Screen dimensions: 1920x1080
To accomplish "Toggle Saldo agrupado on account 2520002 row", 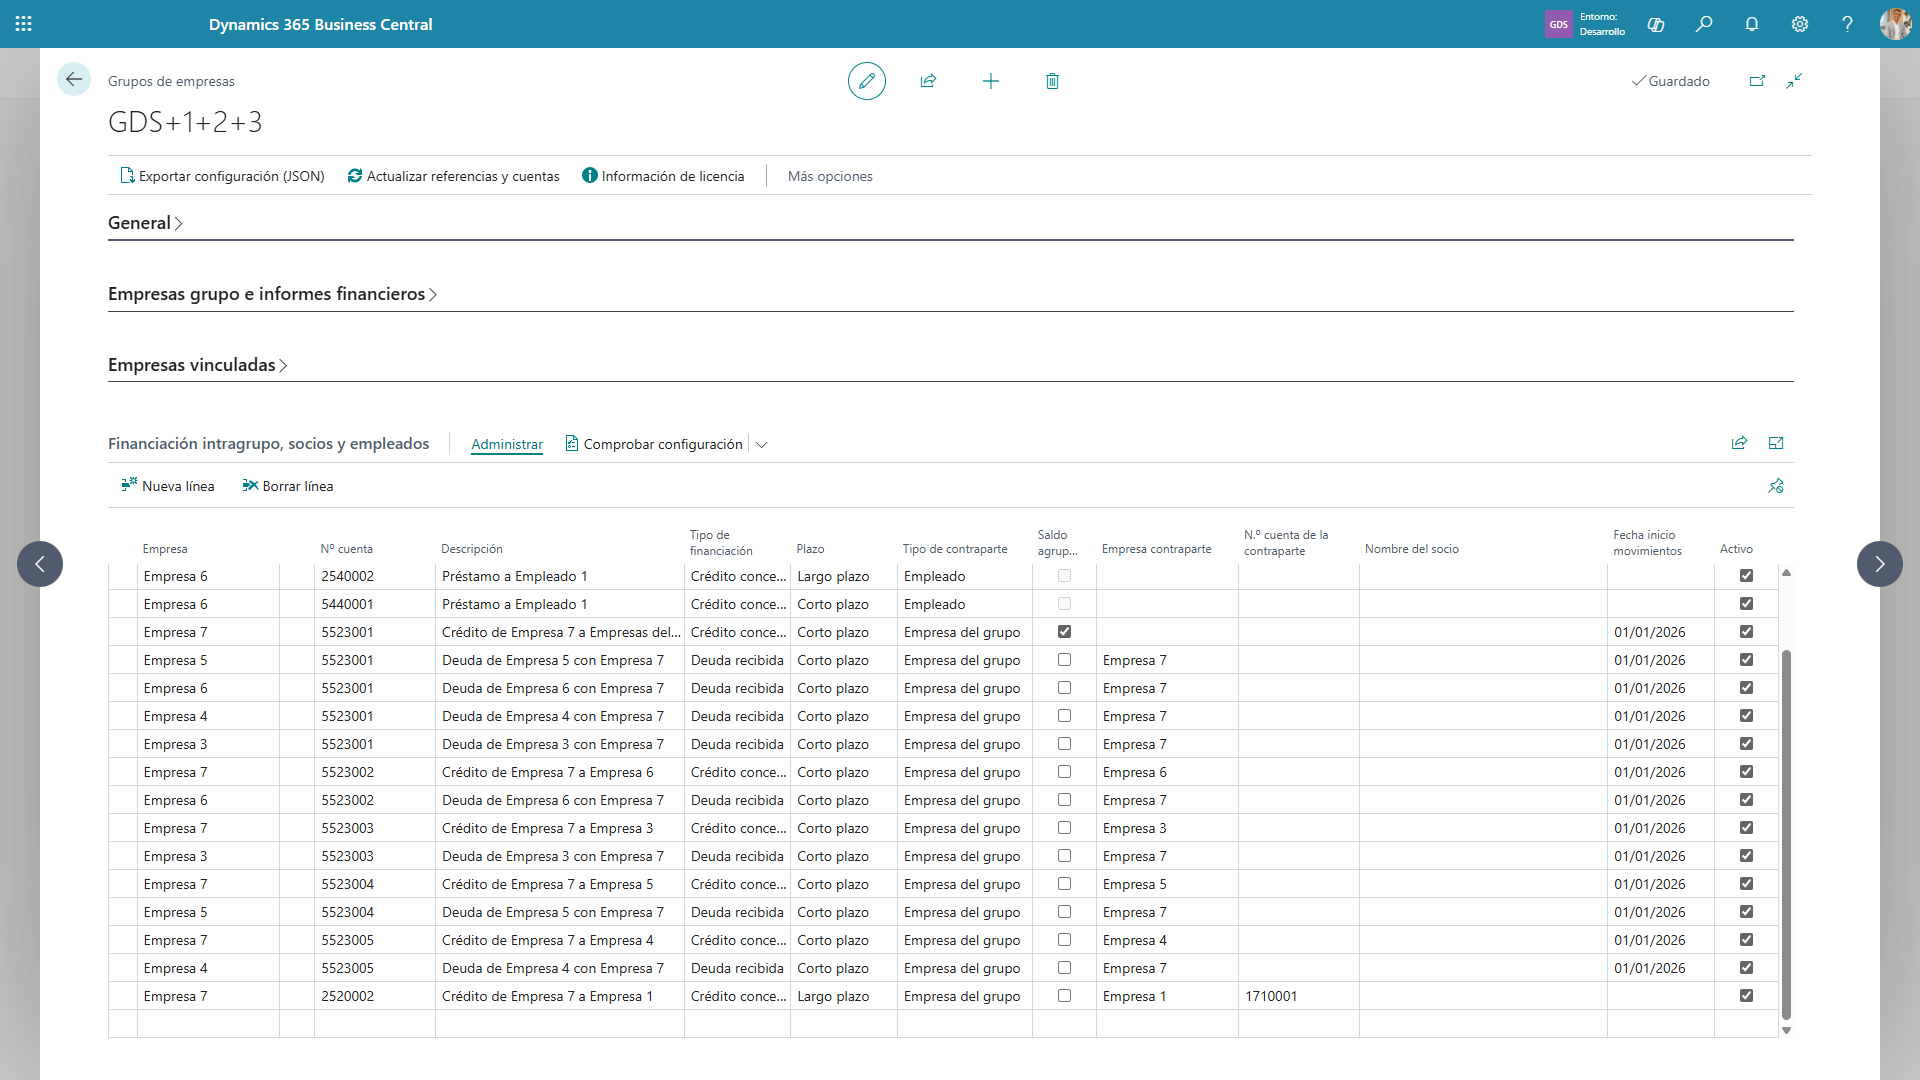I will pos(1064,996).
